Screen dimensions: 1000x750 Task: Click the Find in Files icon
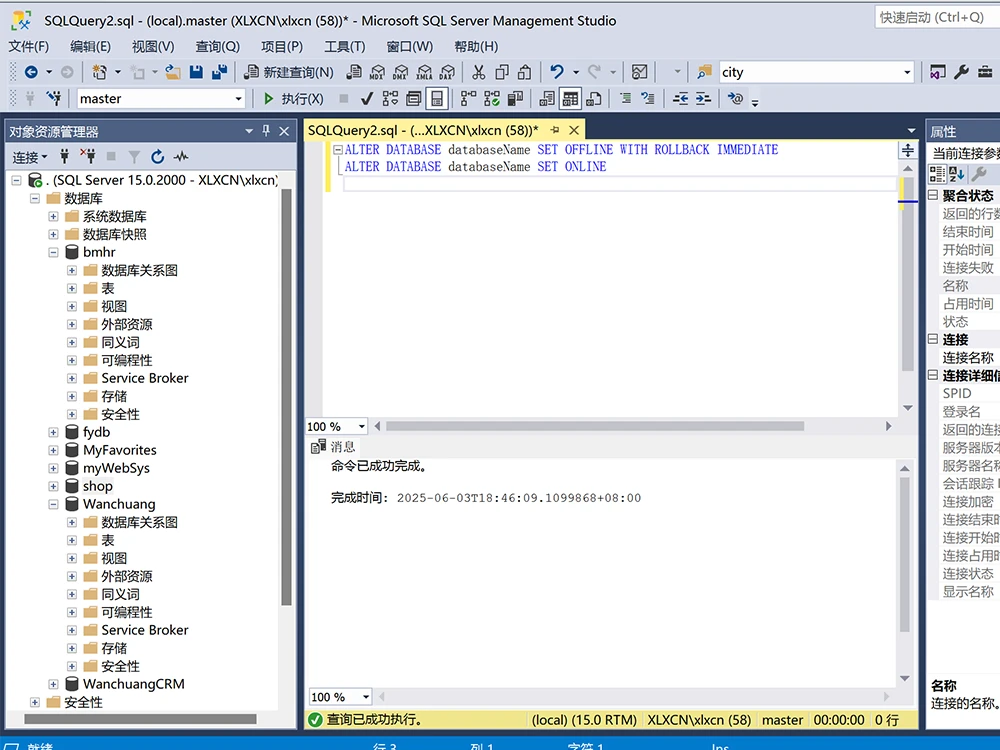coord(704,72)
